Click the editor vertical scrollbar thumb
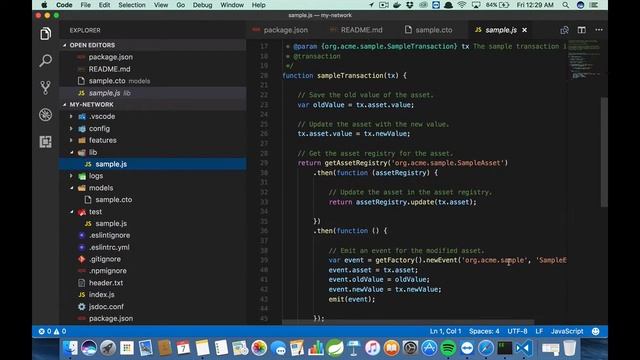The height and width of the screenshot is (360, 640). point(604,152)
